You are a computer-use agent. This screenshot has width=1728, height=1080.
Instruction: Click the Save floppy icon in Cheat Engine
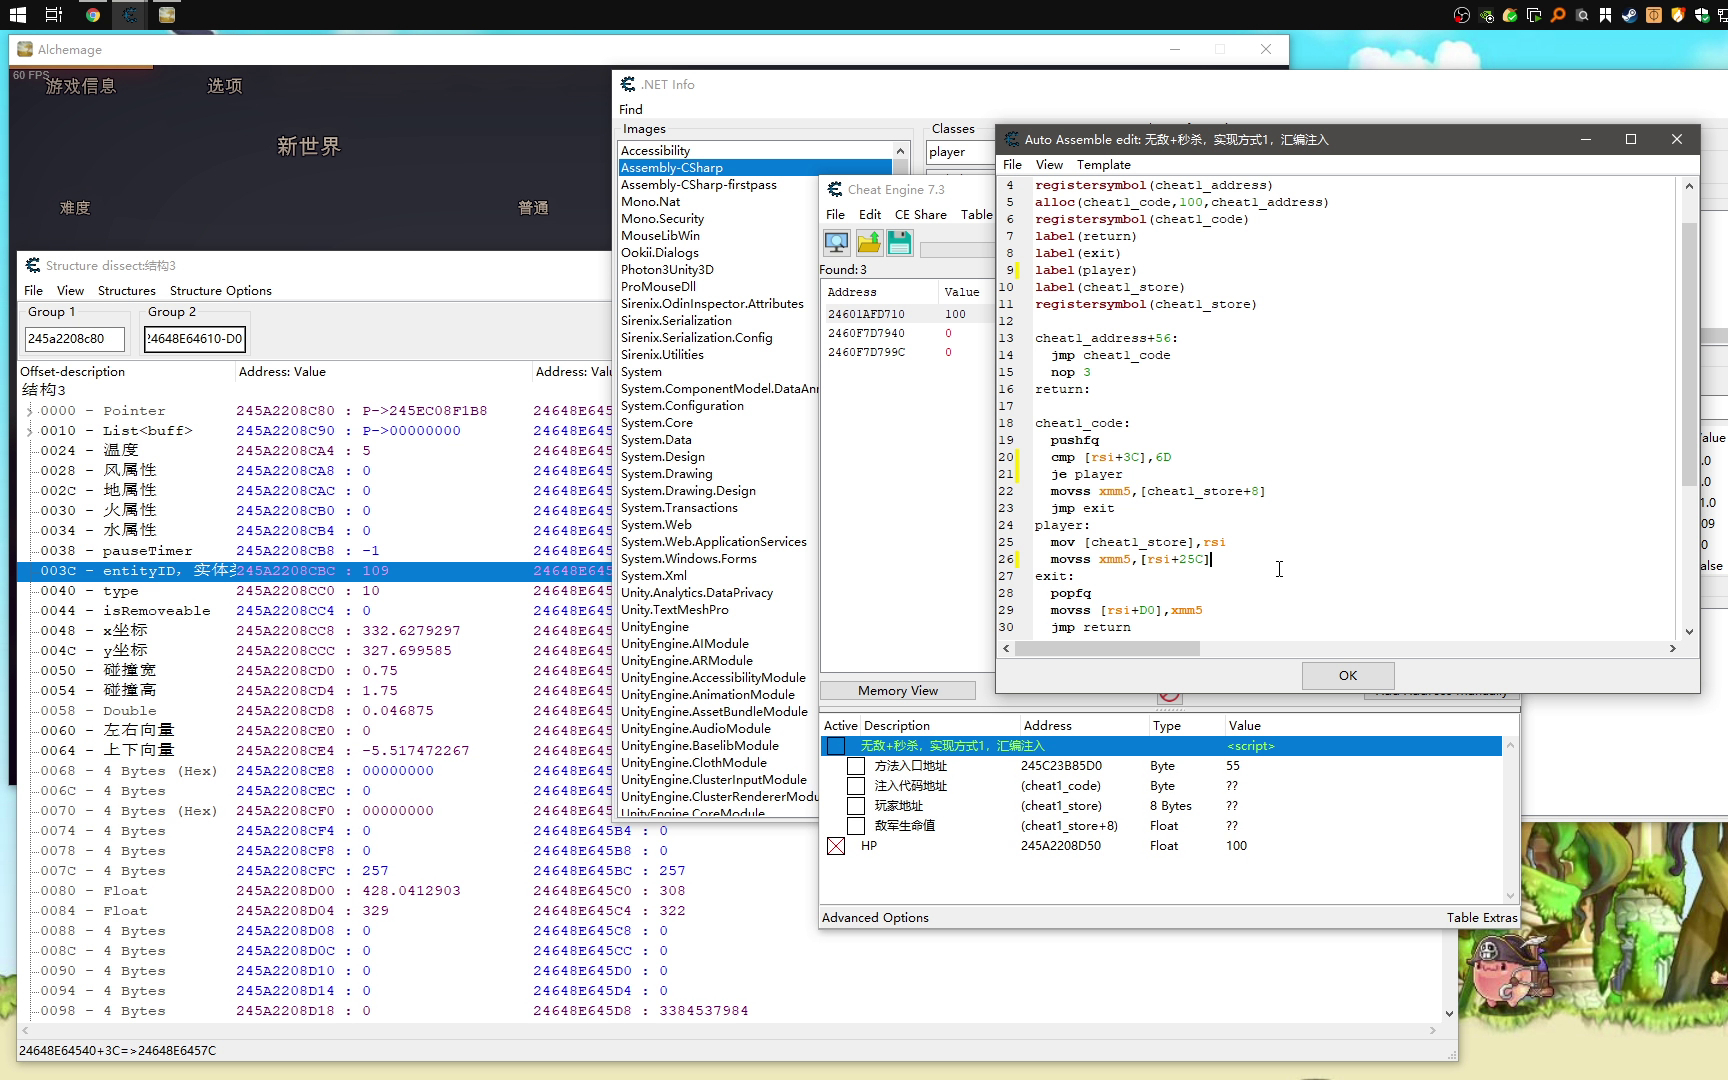900,242
